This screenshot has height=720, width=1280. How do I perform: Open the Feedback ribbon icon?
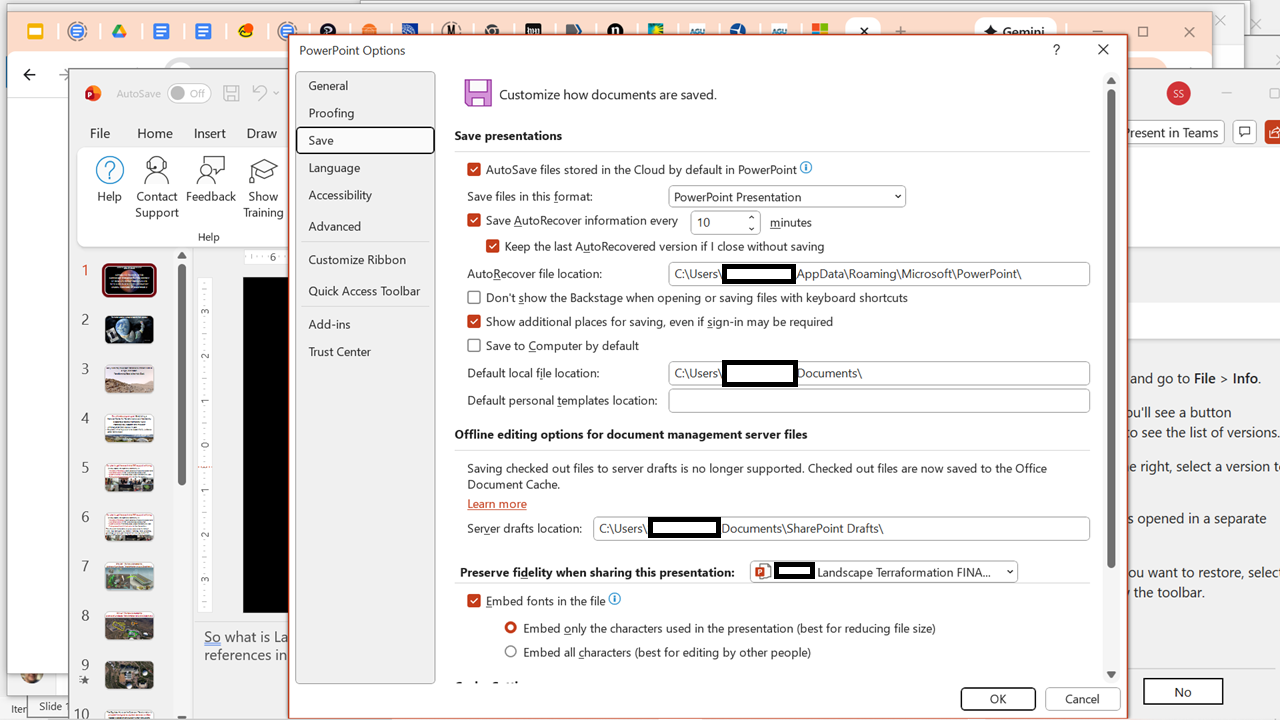[211, 170]
